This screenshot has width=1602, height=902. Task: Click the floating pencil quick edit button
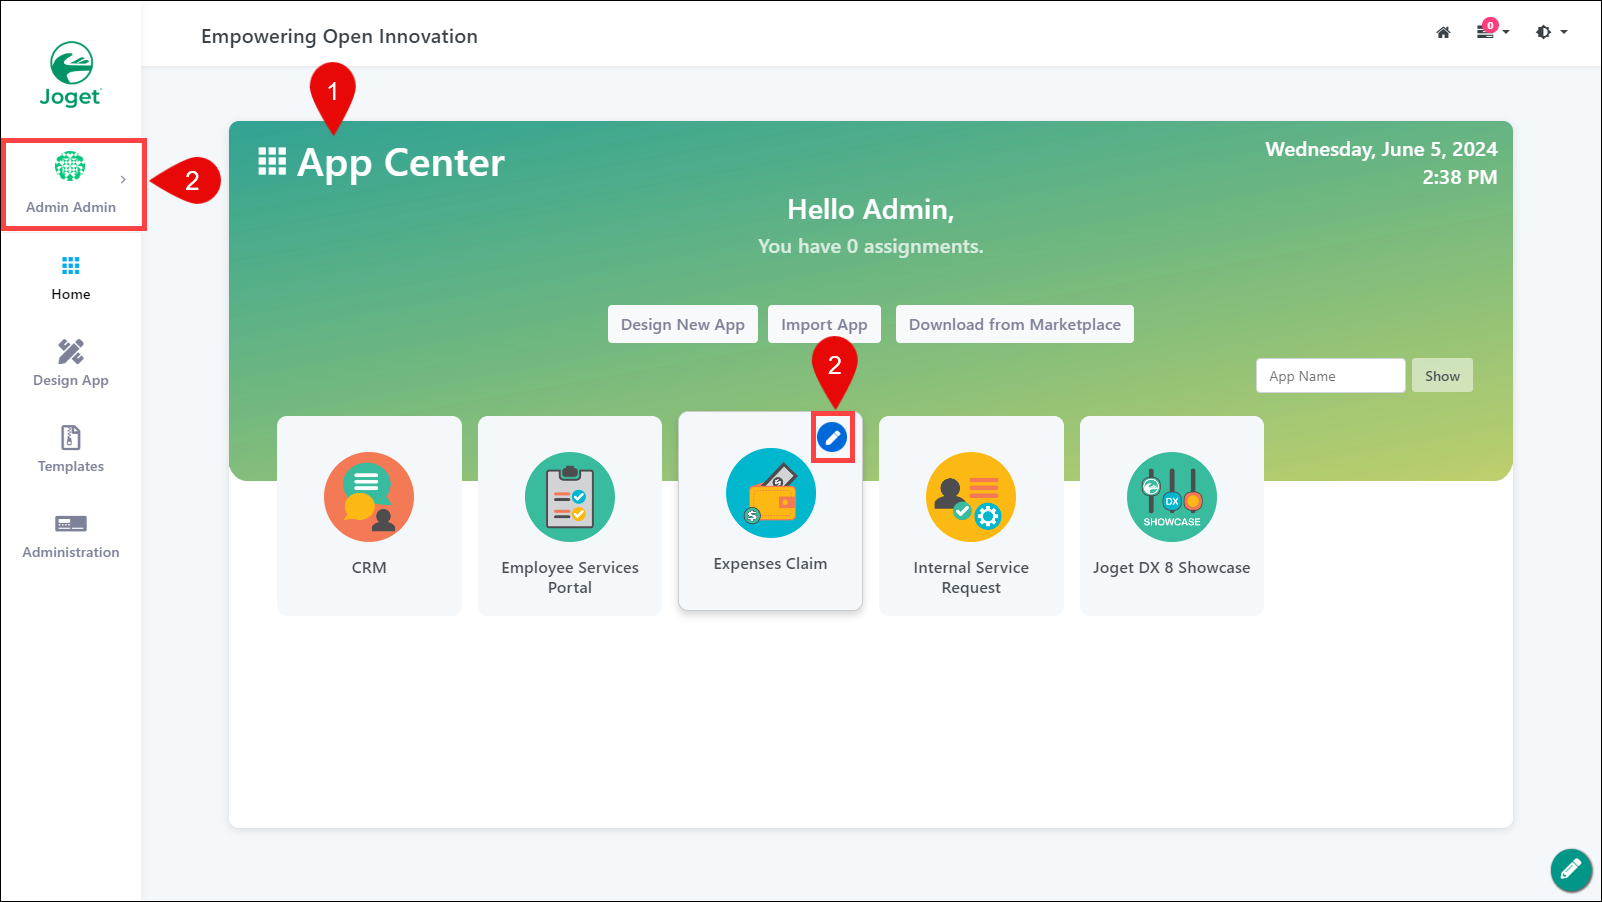1571,869
